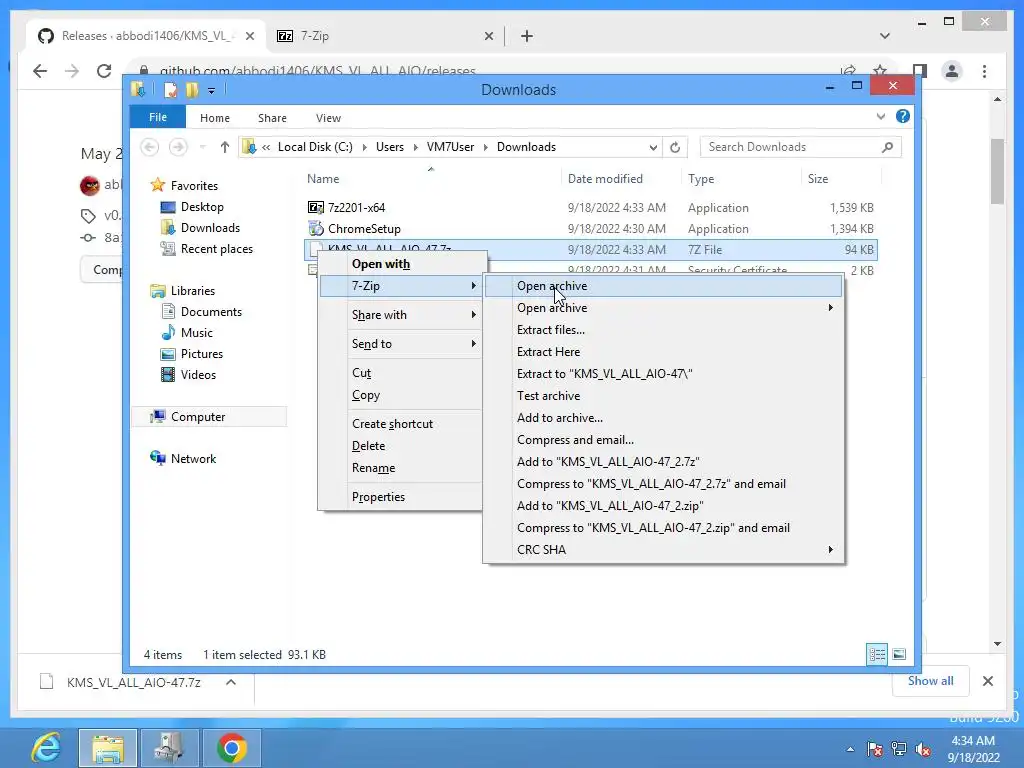Click the Users breadcrumb in address bar
The height and width of the screenshot is (768, 1024).
[390, 147]
